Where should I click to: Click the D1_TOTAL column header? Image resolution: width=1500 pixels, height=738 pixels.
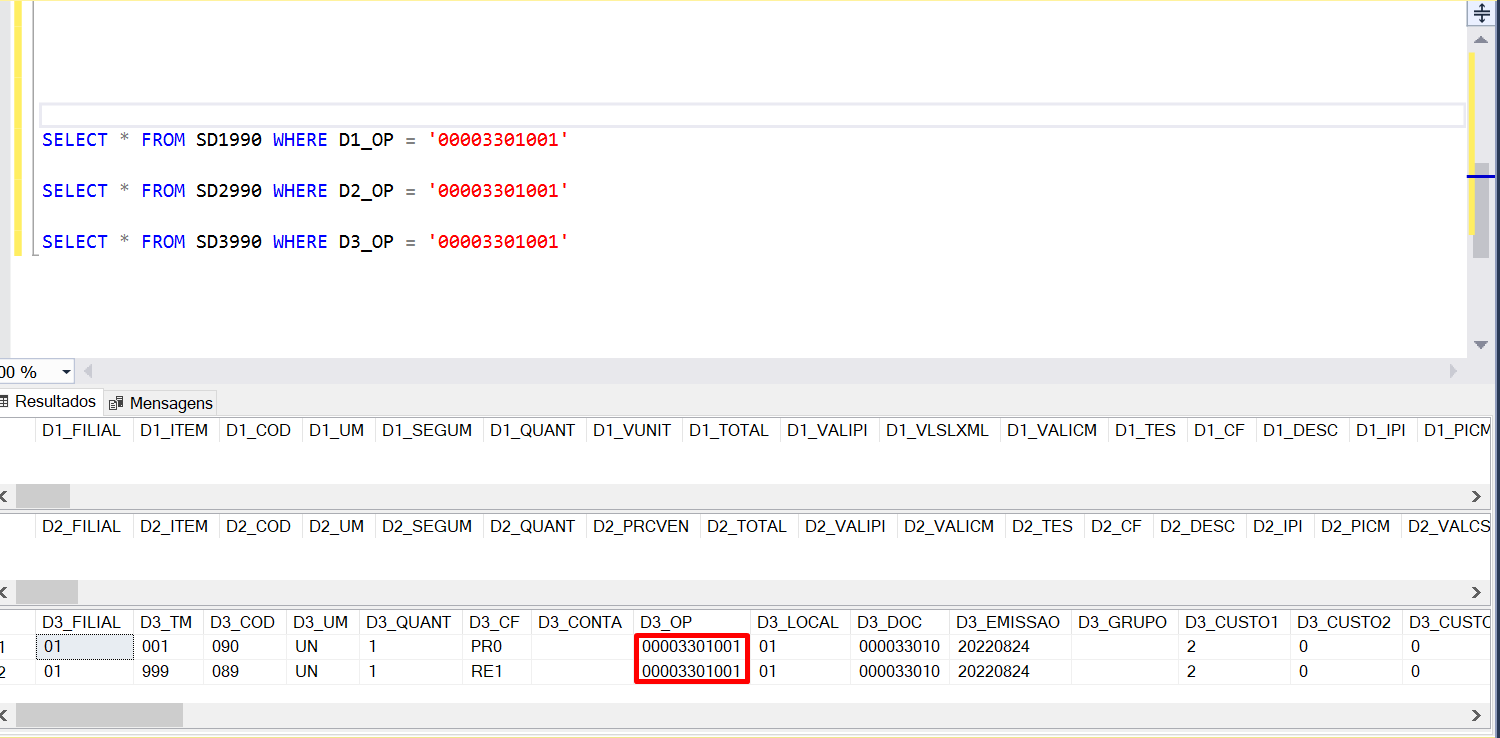click(729, 430)
